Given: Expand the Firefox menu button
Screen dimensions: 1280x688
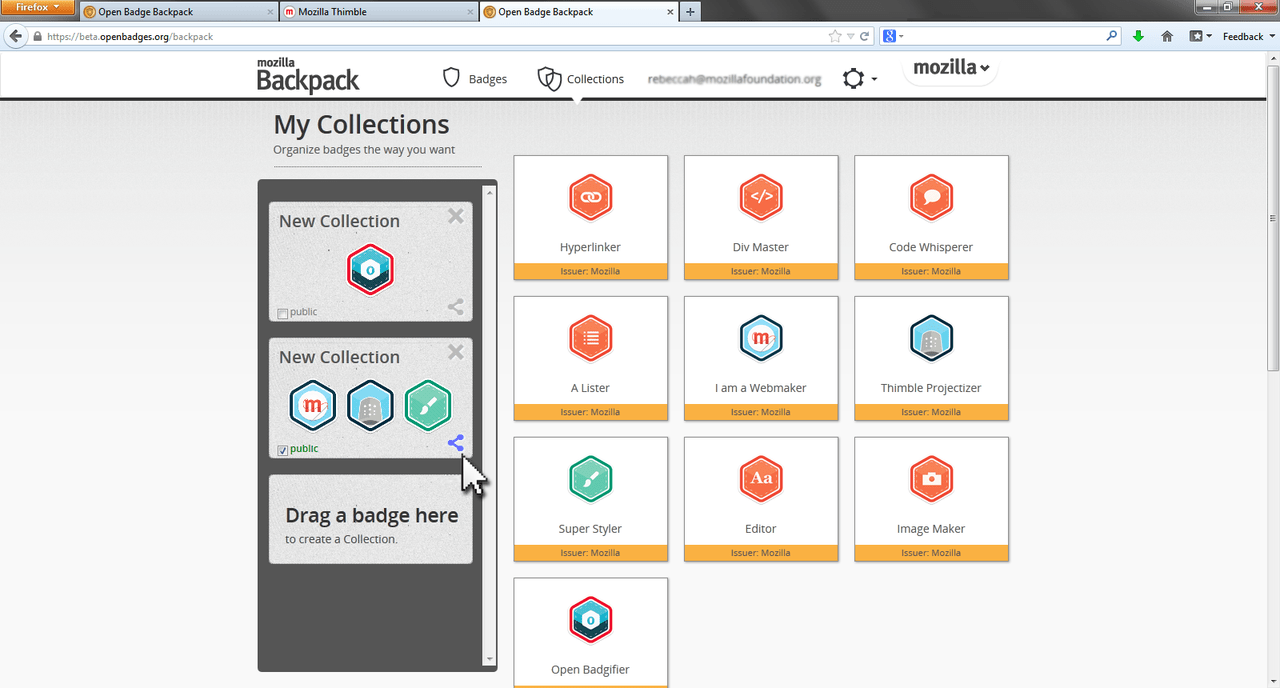Looking at the screenshot, I should coord(38,6).
